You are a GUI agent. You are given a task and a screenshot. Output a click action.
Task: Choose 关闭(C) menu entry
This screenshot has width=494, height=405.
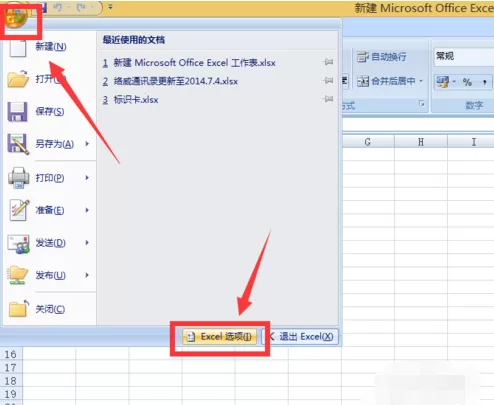(50, 309)
